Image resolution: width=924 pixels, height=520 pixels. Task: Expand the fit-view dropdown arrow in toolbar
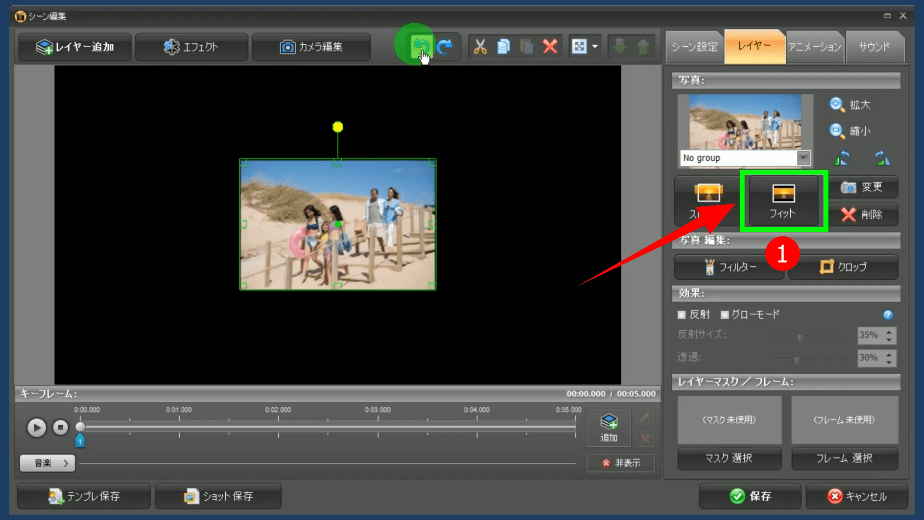595,46
